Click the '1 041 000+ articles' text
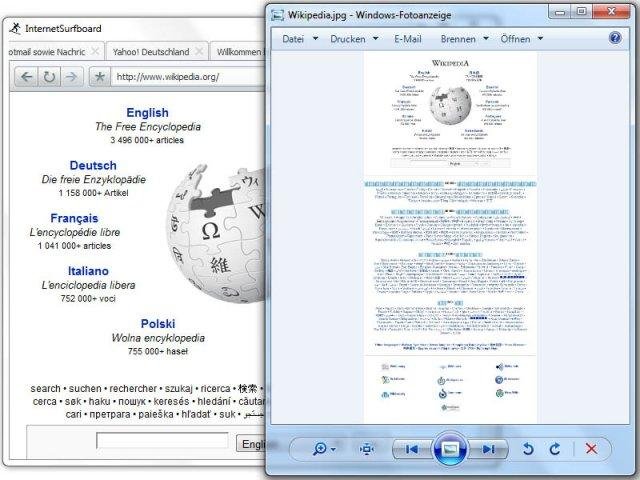The width and height of the screenshot is (640, 480). tap(74, 246)
